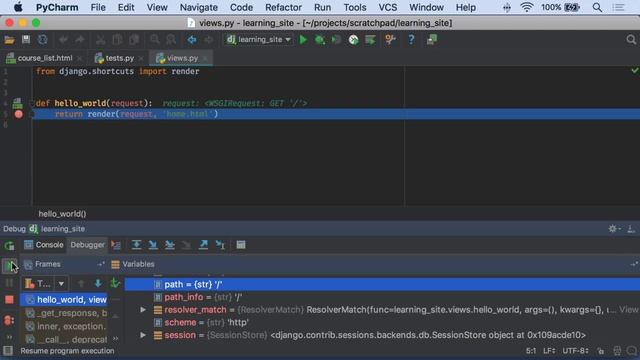This screenshot has width=640, height=360.
Task: Open the learning_site run configuration dropdown
Action: coord(259,40)
